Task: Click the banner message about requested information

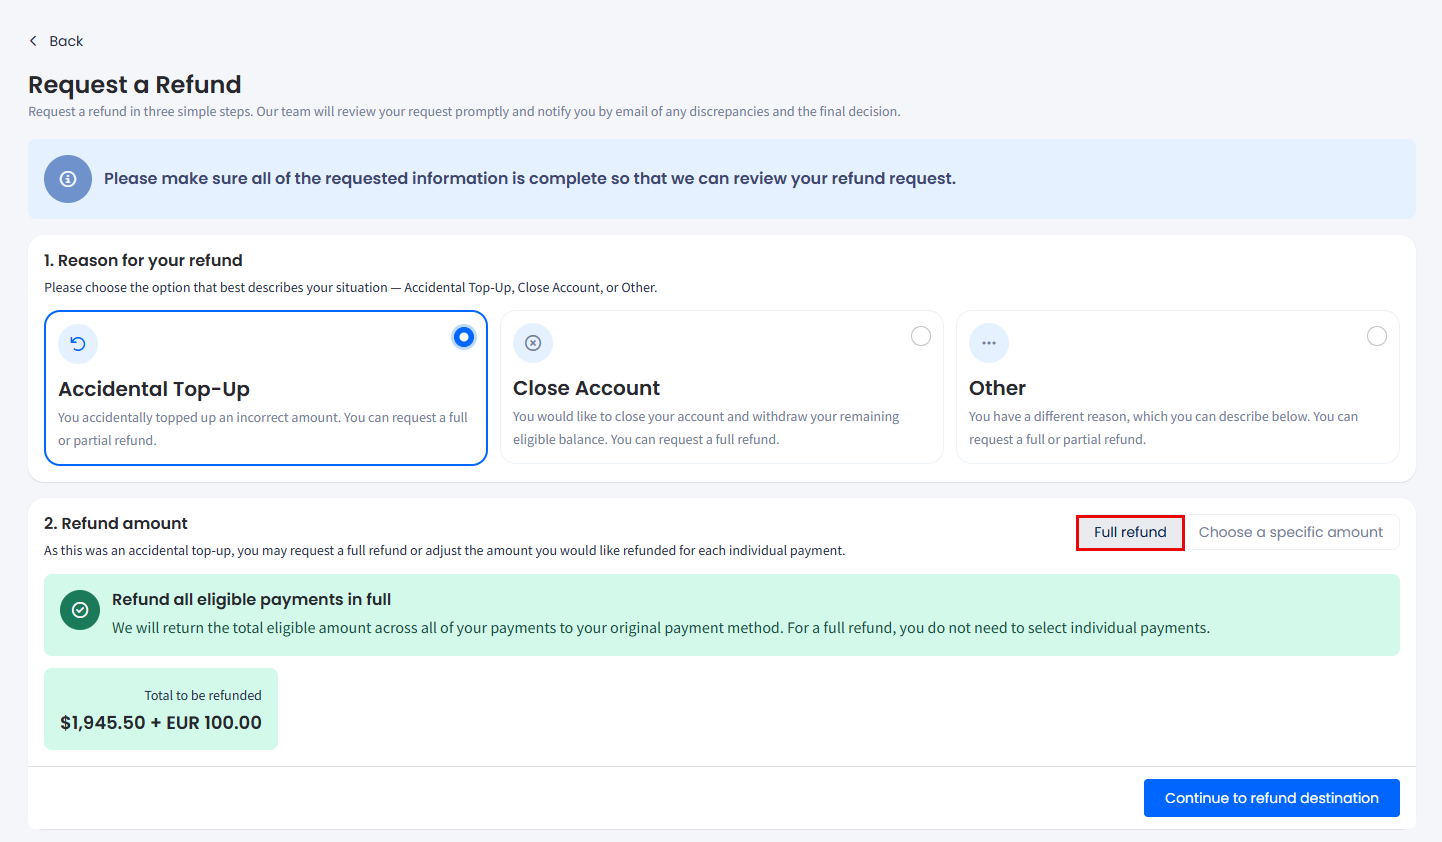Action: [x=530, y=179]
